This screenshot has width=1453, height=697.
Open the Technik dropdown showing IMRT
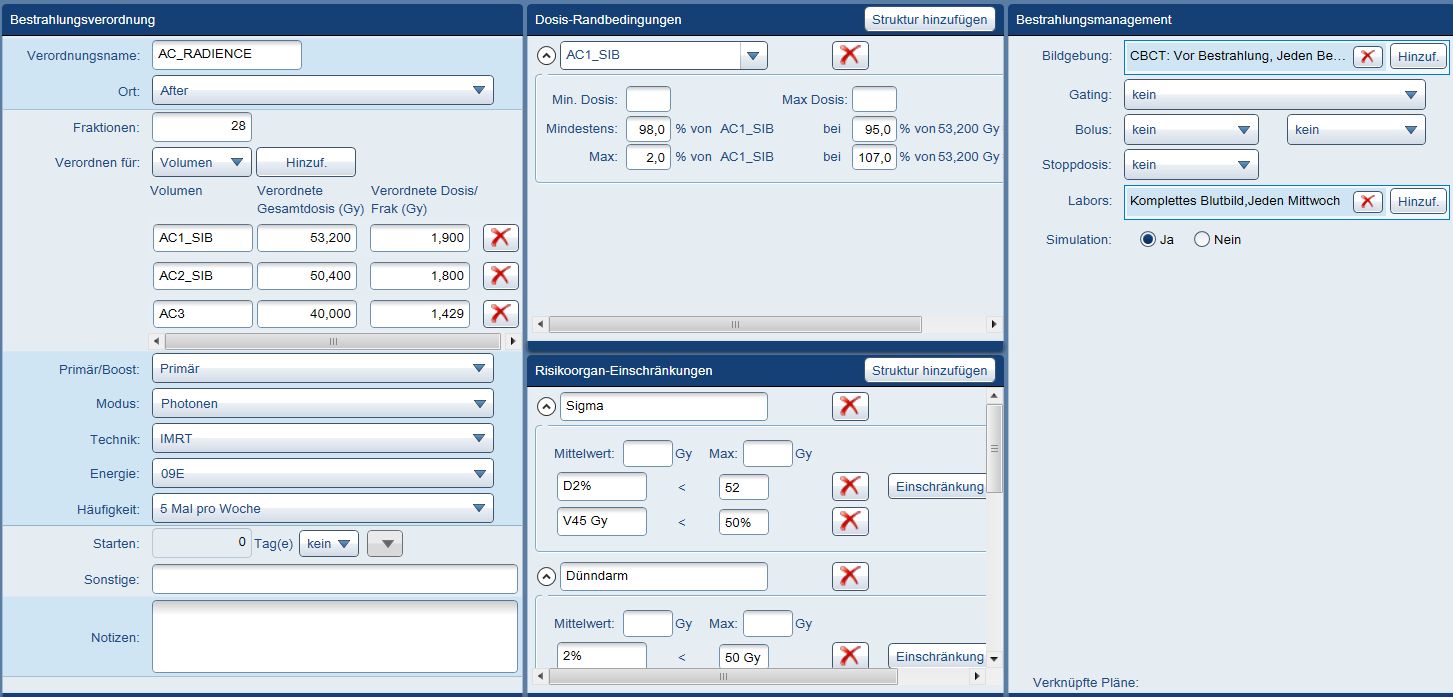[322, 438]
